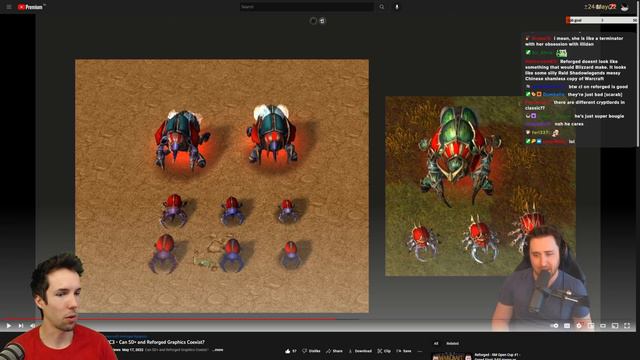Open the account avatar menu
The height and width of the screenshot is (360, 640).
point(624,7)
